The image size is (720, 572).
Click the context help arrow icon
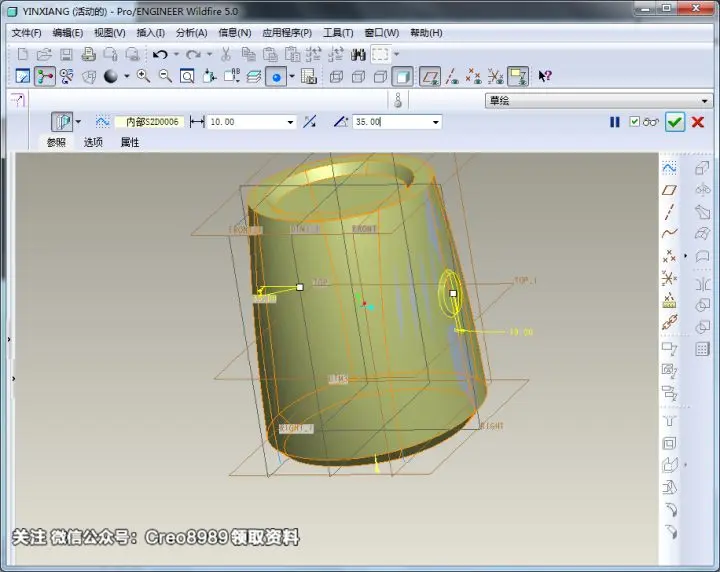545,76
